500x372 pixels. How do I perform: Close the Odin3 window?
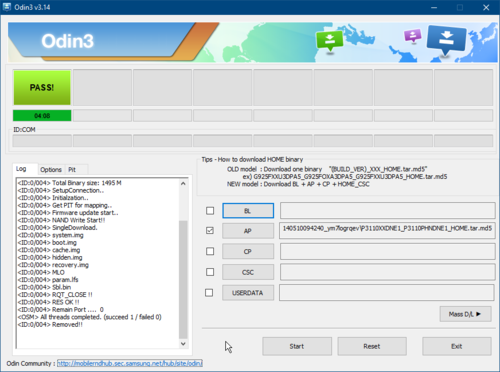[486, 7]
